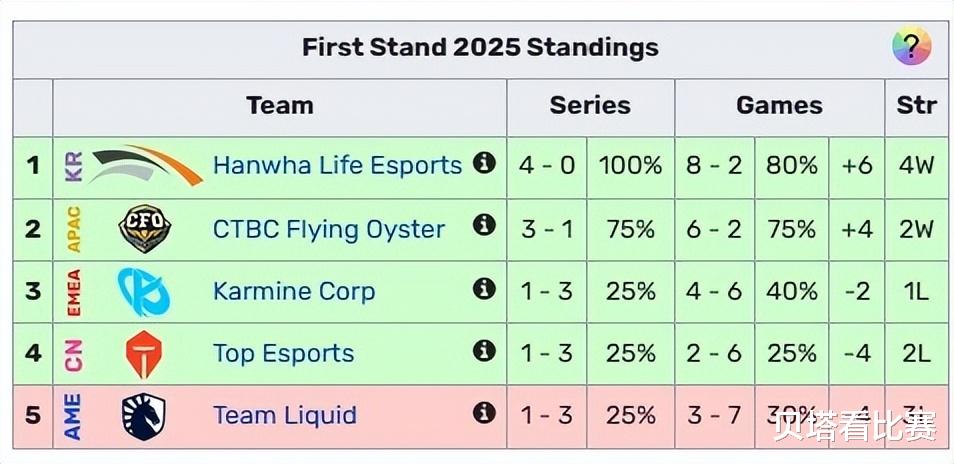Click the CTBC Flying Oyster CFO logo
This screenshot has width=954, height=464.
[x=144, y=229]
